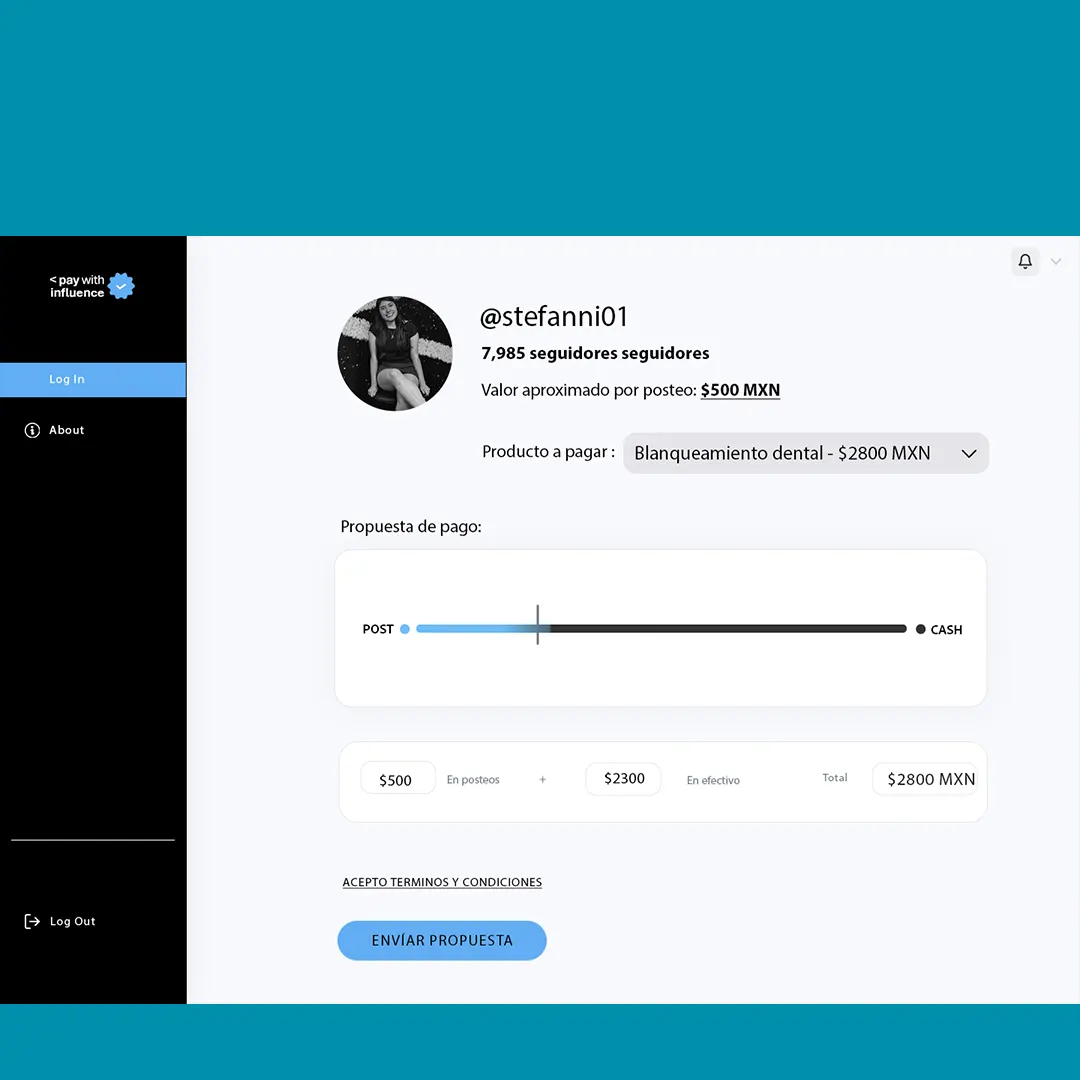This screenshot has height=1080, width=1080.
Task: Click the About info circle icon
Action: pos(32,430)
